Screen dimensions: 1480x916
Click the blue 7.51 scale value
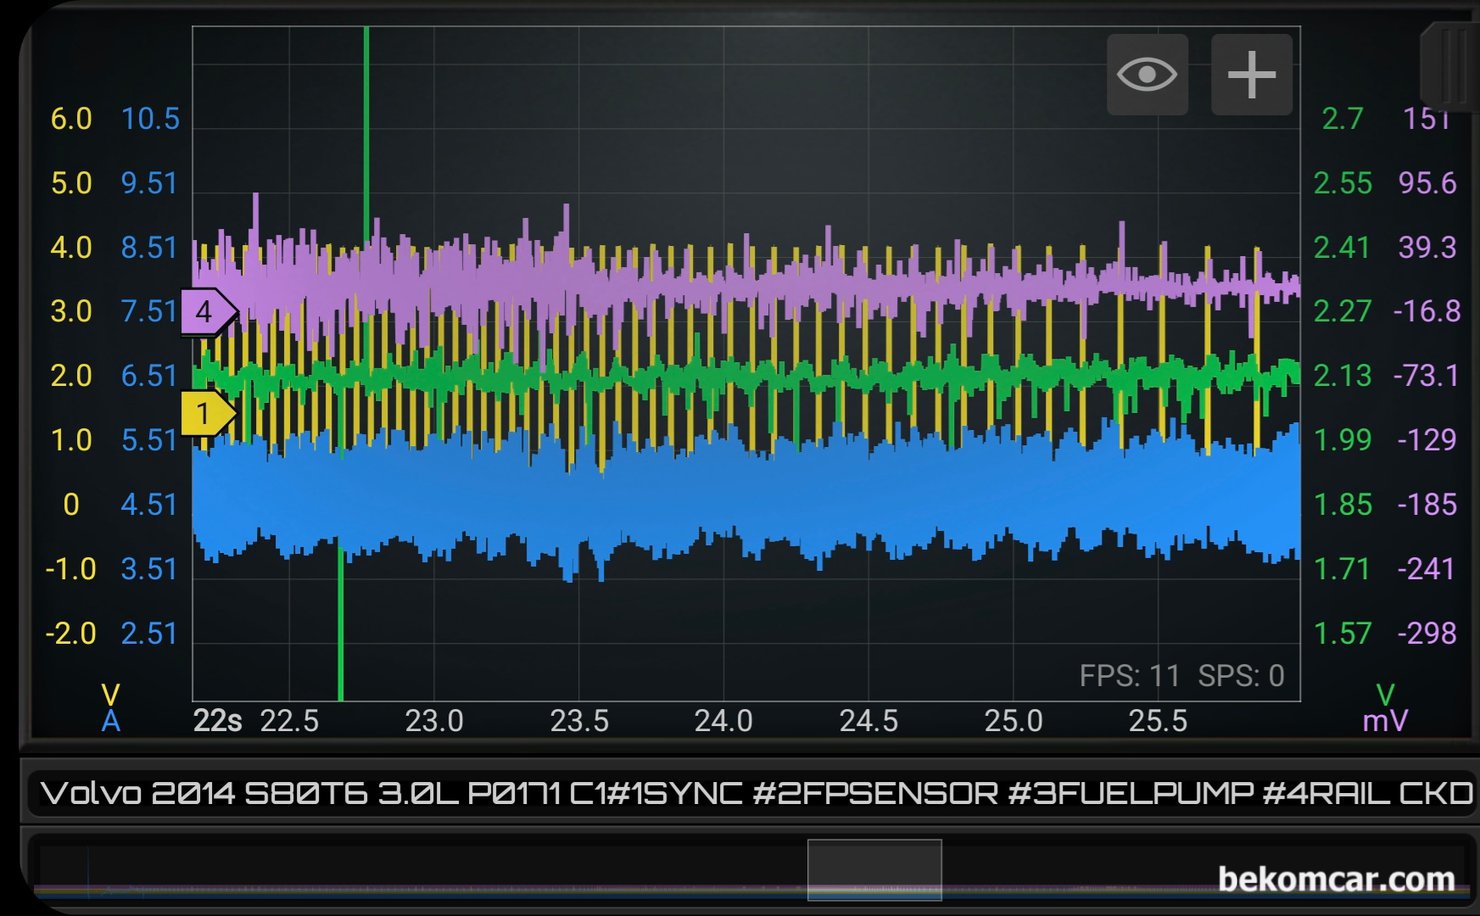coord(149,312)
